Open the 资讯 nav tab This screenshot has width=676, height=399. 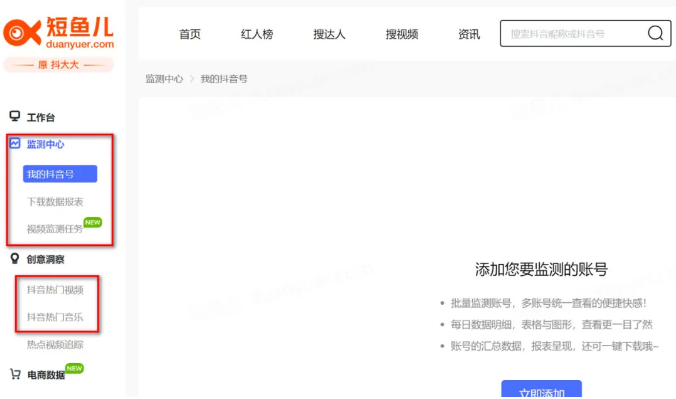pos(469,34)
